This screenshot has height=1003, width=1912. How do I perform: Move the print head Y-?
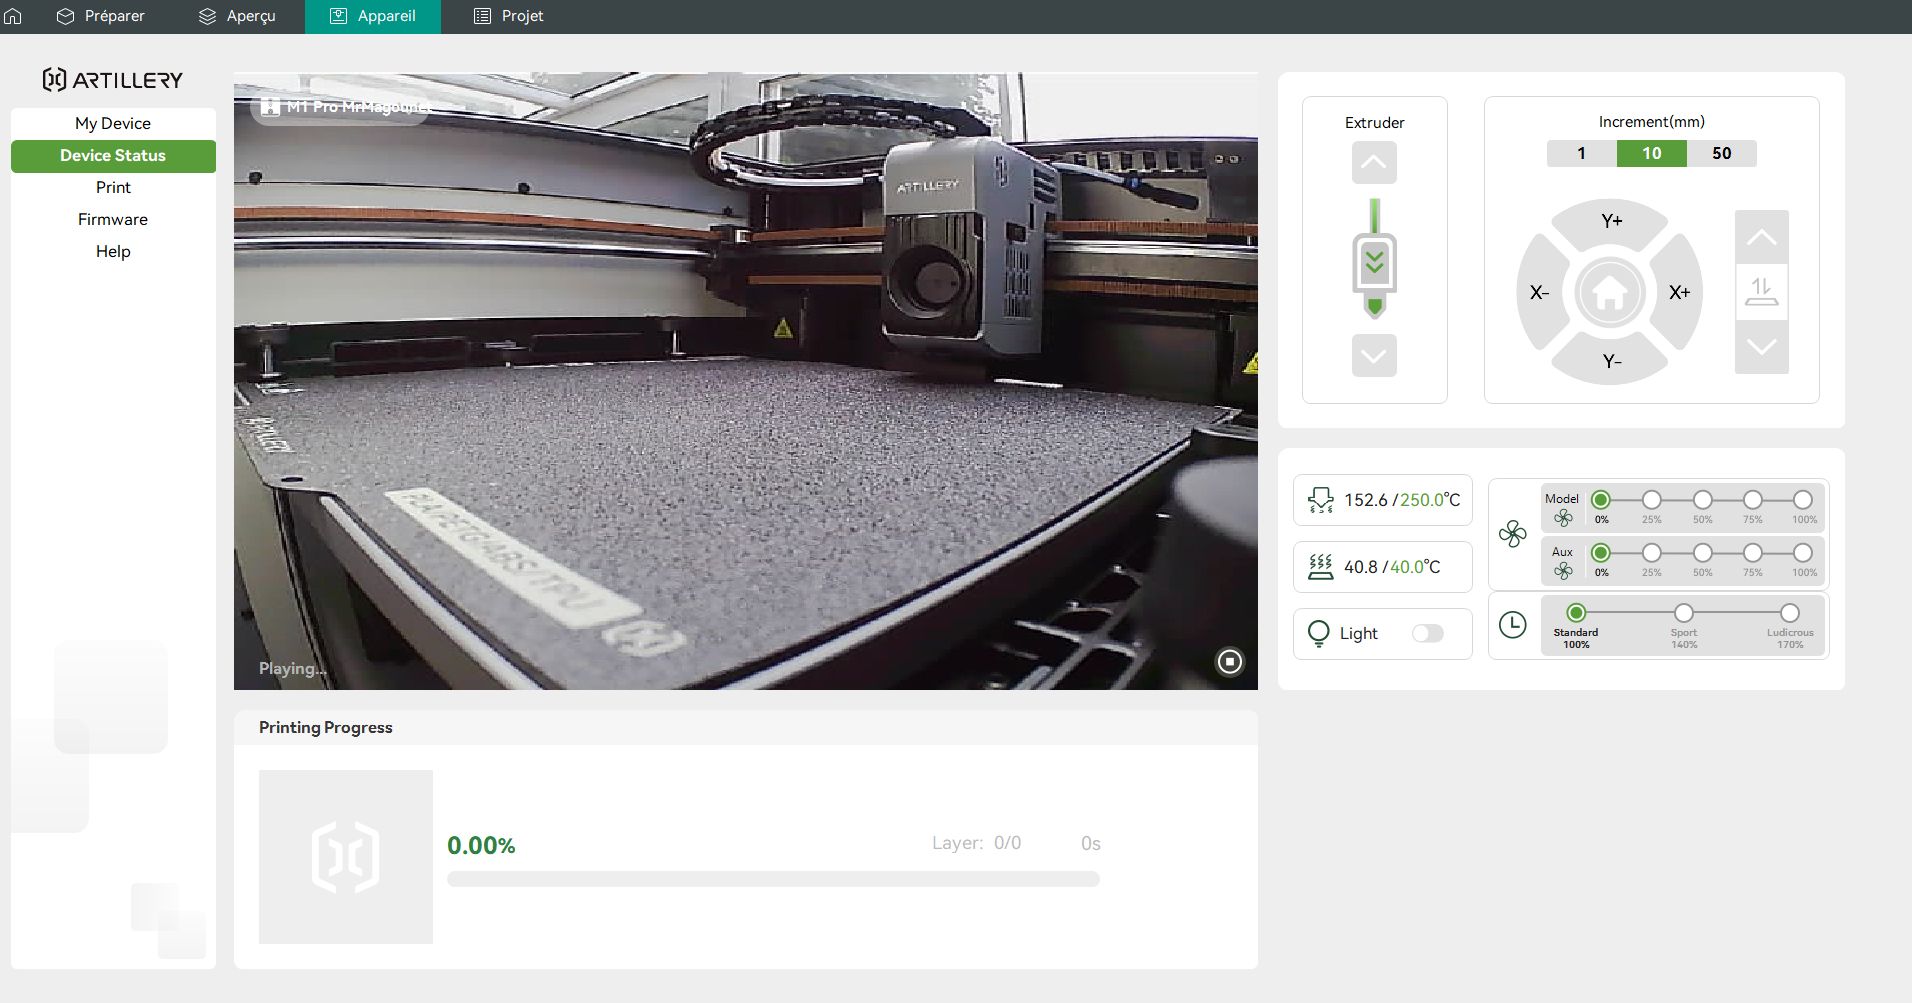pyautogui.click(x=1611, y=361)
